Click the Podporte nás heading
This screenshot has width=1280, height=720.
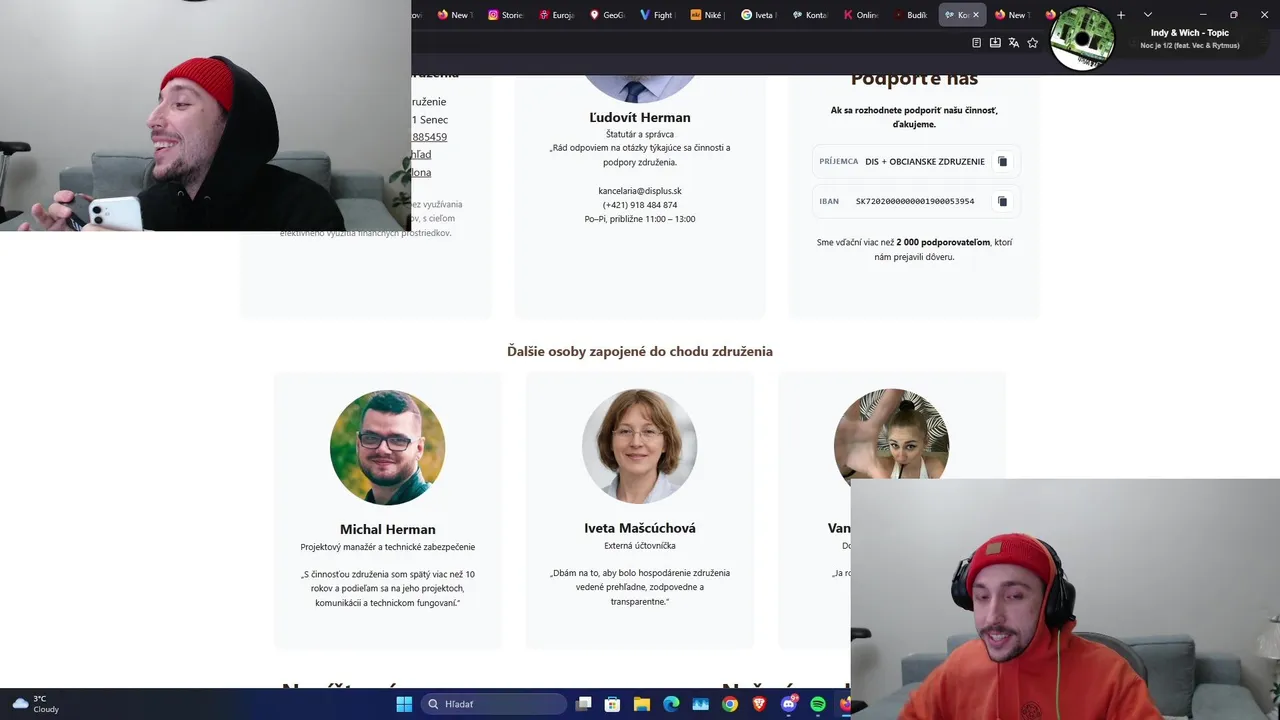914,79
